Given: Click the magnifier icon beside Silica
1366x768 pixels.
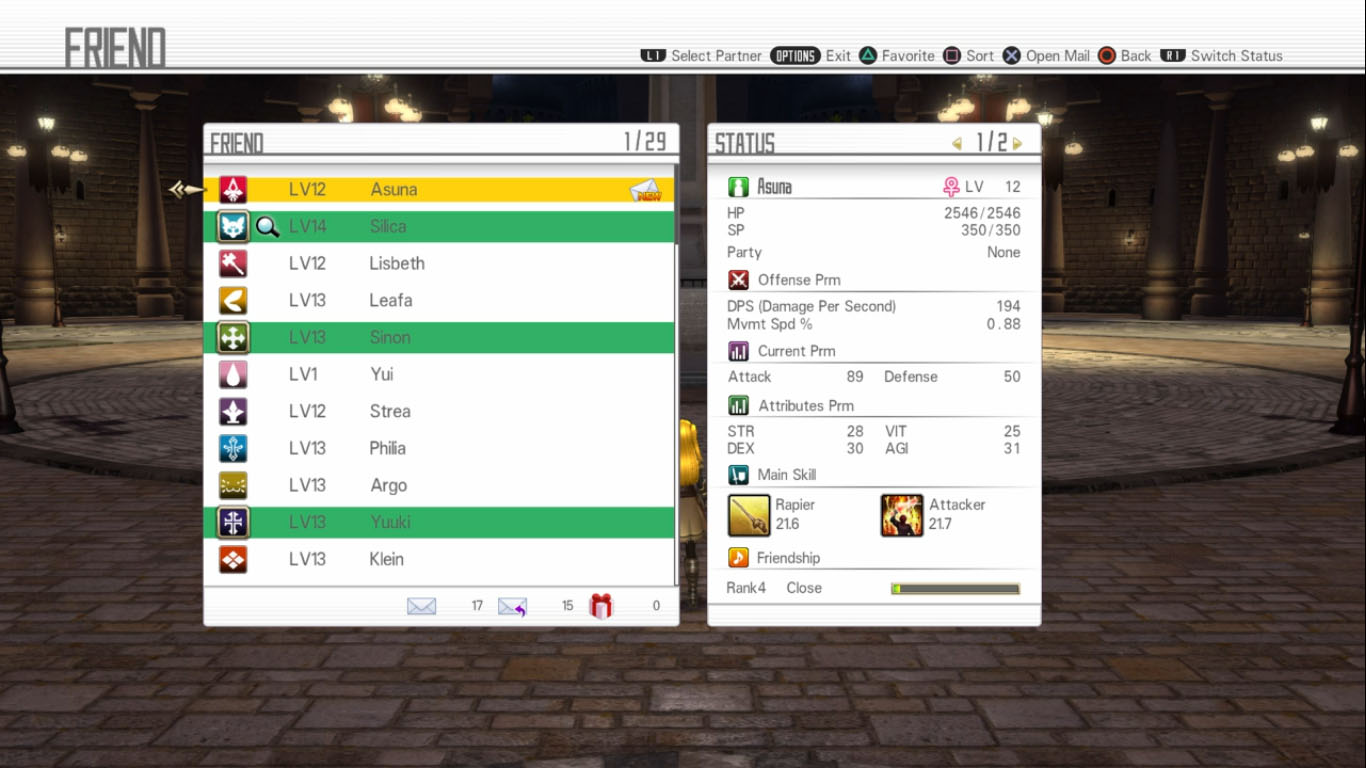Looking at the screenshot, I should click(x=267, y=227).
